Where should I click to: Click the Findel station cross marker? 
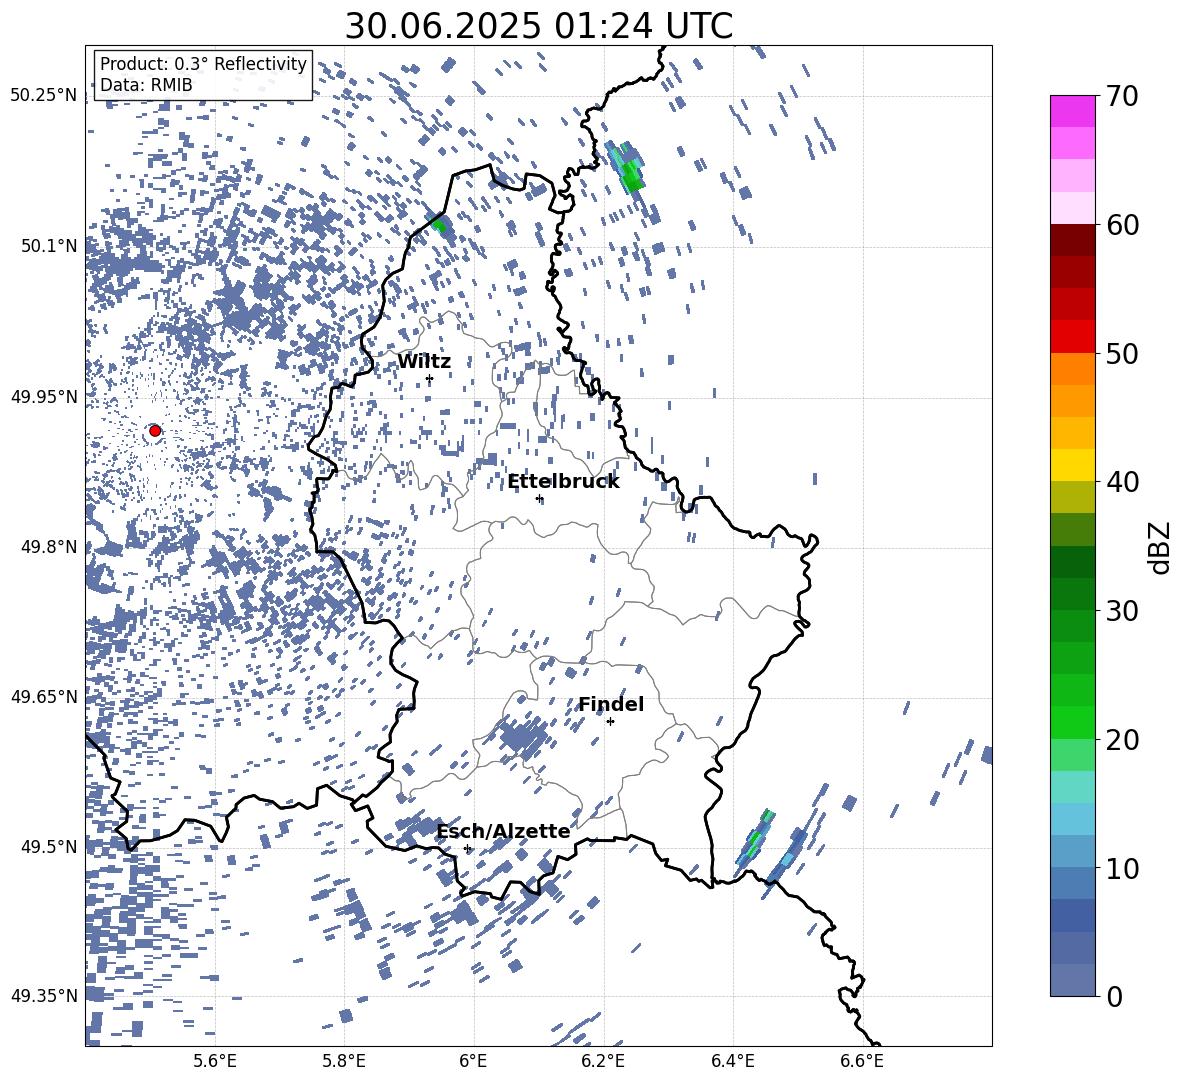tap(610, 722)
